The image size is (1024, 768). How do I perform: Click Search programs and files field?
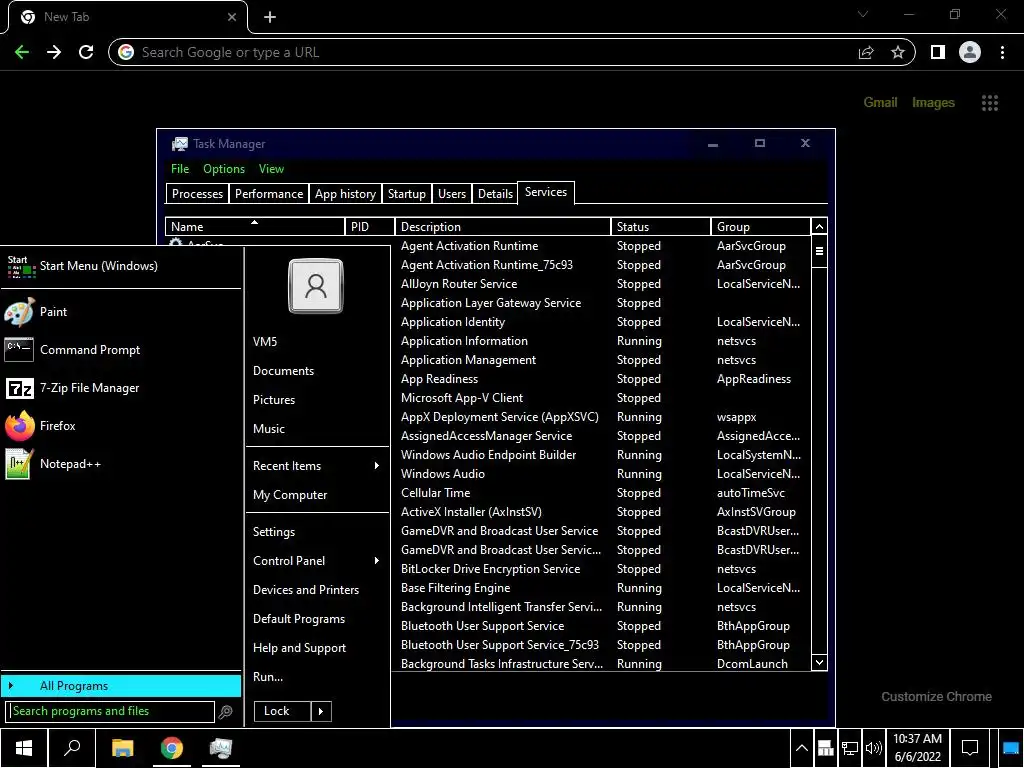[x=110, y=711]
